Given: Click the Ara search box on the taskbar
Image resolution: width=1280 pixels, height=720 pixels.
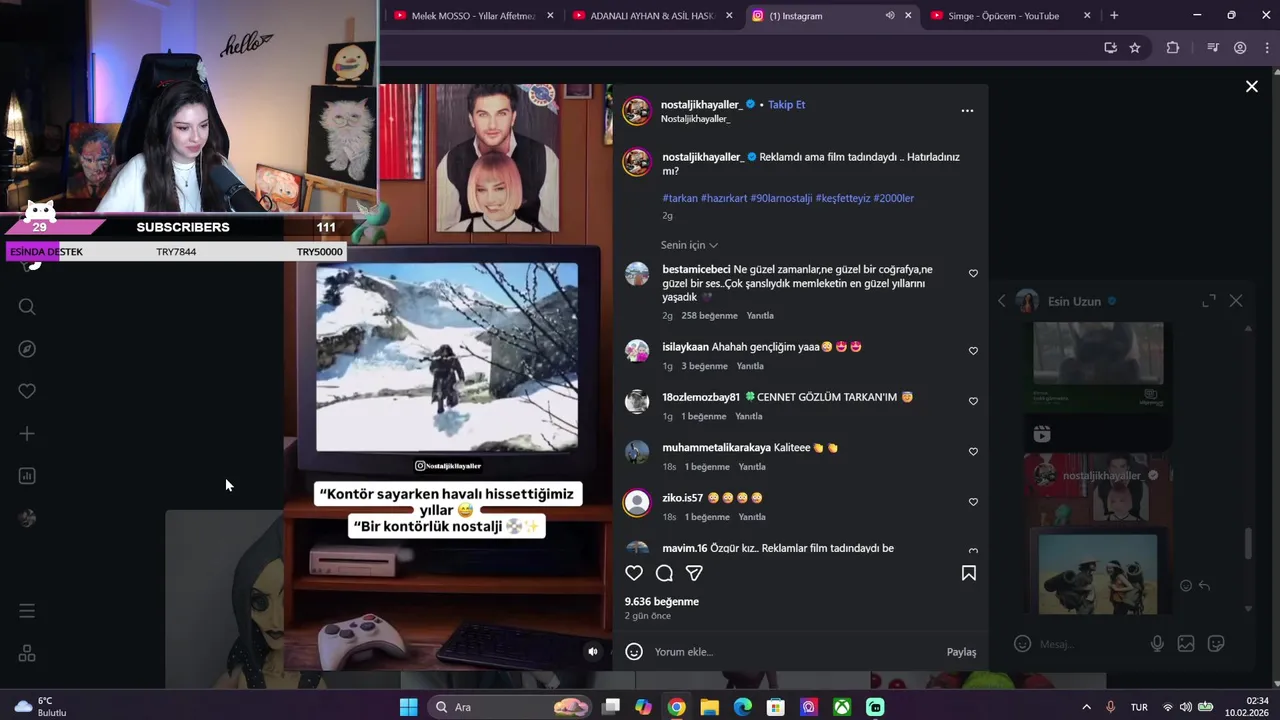Looking at the screenshot, I should 510,707.
